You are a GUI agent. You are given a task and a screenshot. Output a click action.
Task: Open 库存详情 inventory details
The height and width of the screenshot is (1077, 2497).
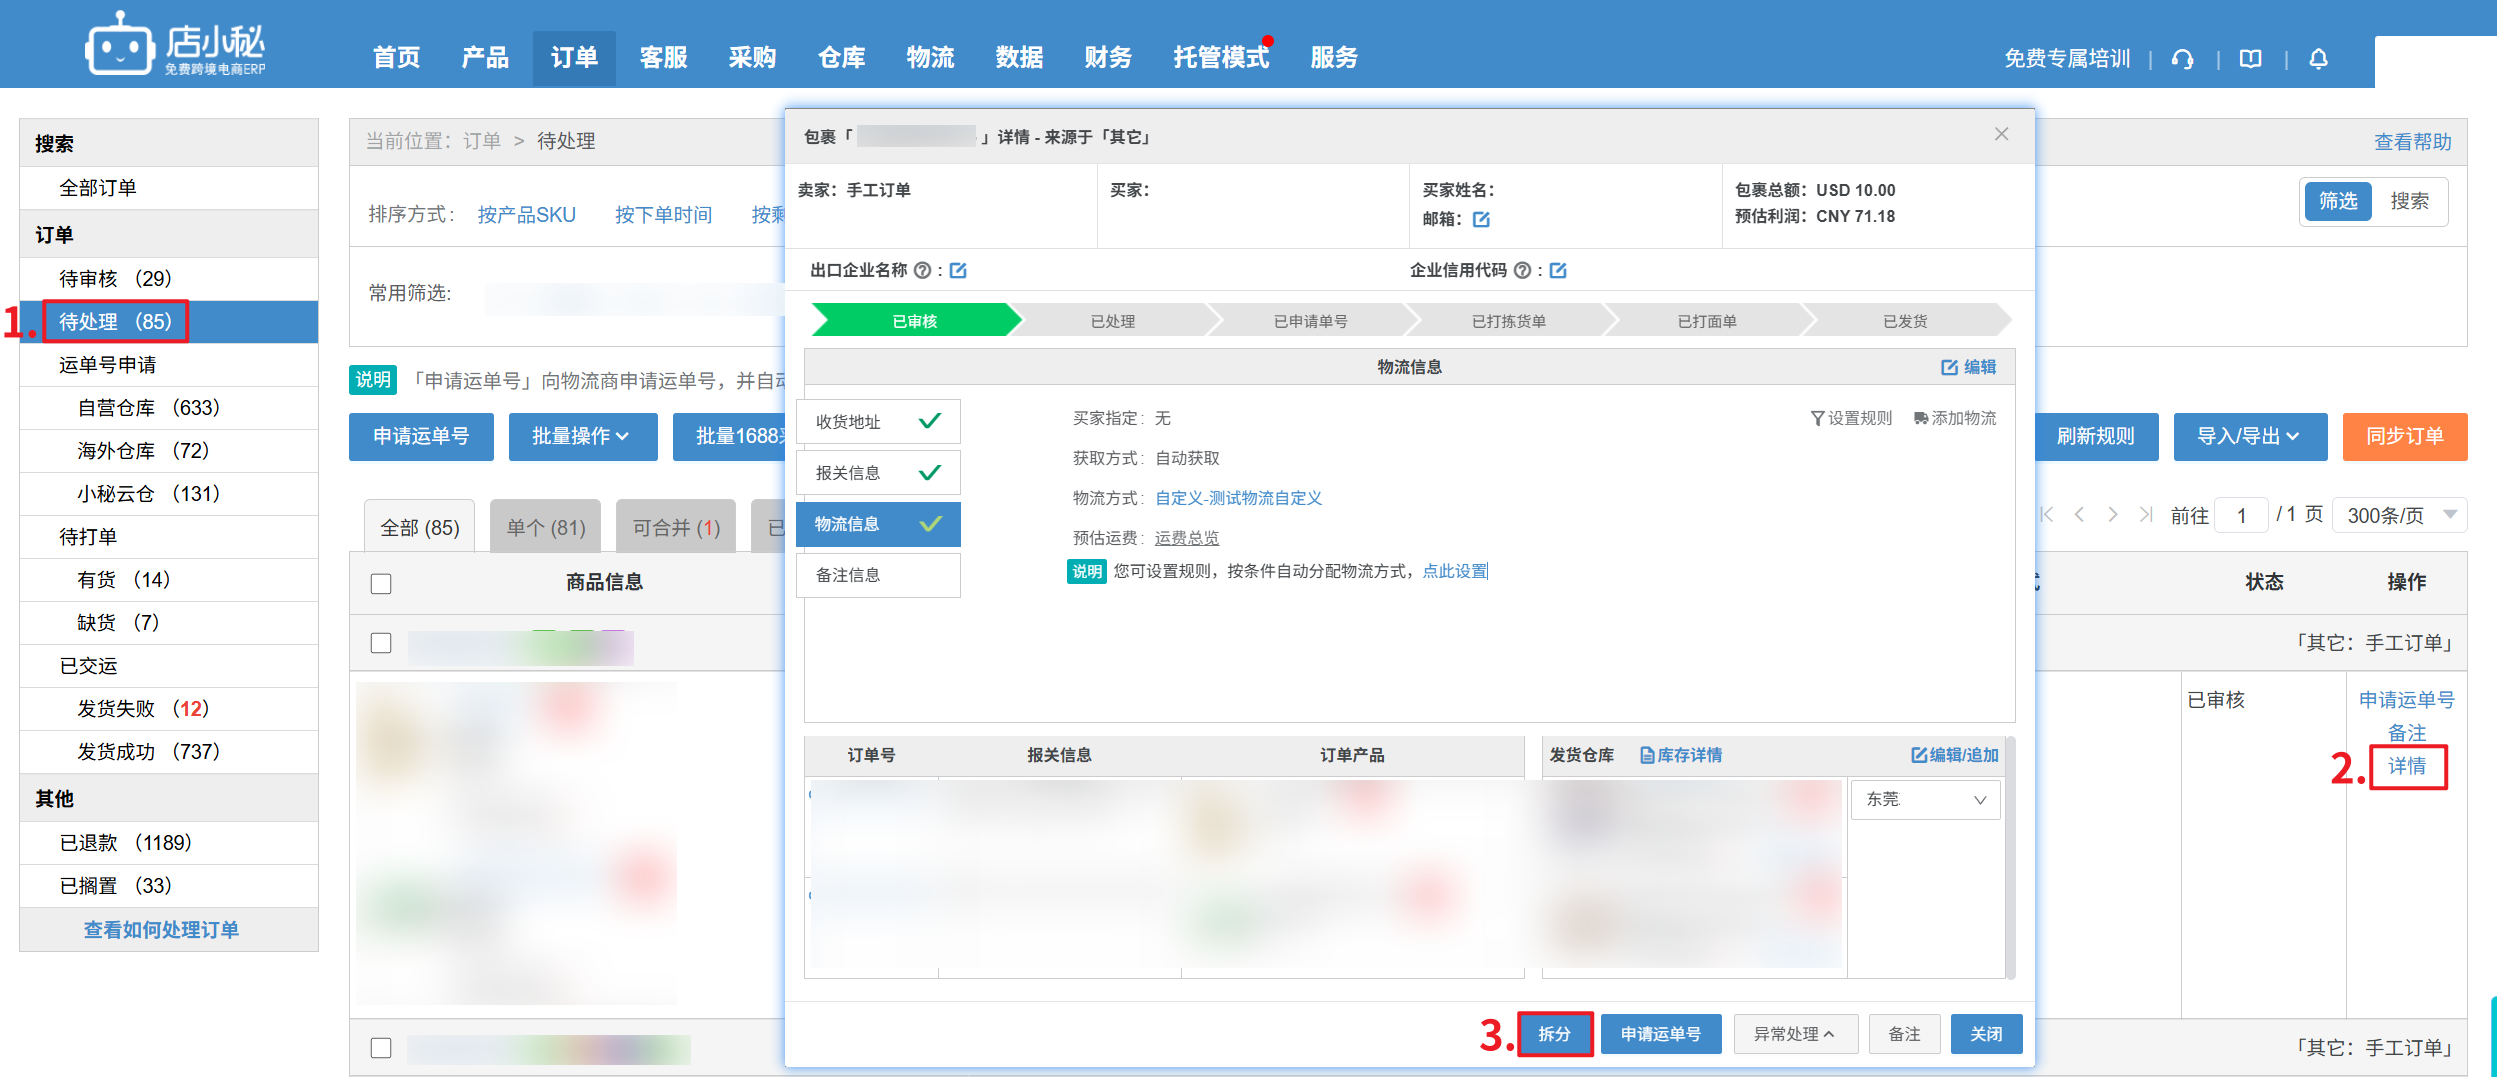click(x=1680, y=756)
